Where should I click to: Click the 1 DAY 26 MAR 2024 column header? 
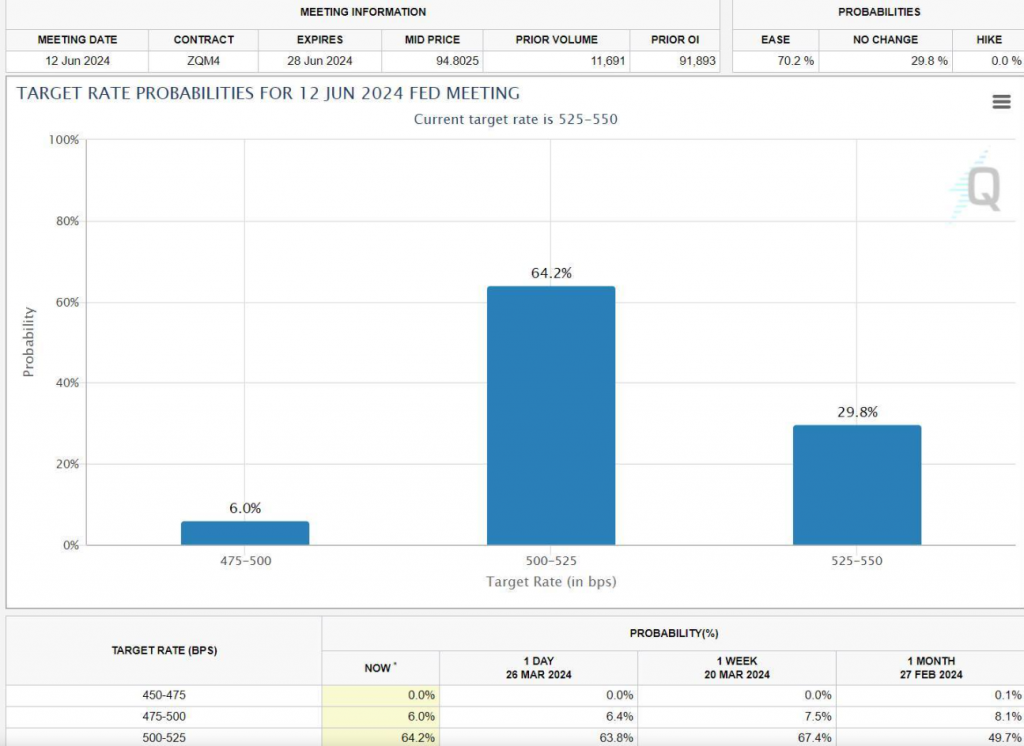538,667
